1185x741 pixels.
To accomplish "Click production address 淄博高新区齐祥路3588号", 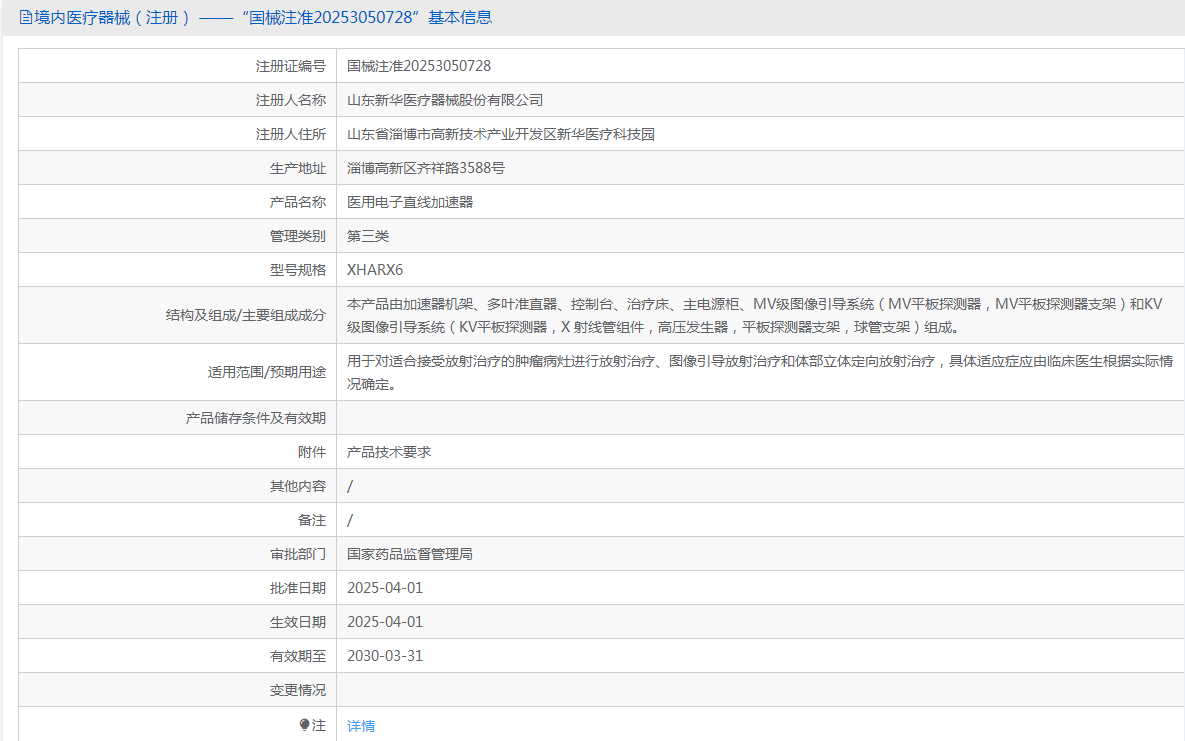I will pyautogui.click(x=426, y=168).
